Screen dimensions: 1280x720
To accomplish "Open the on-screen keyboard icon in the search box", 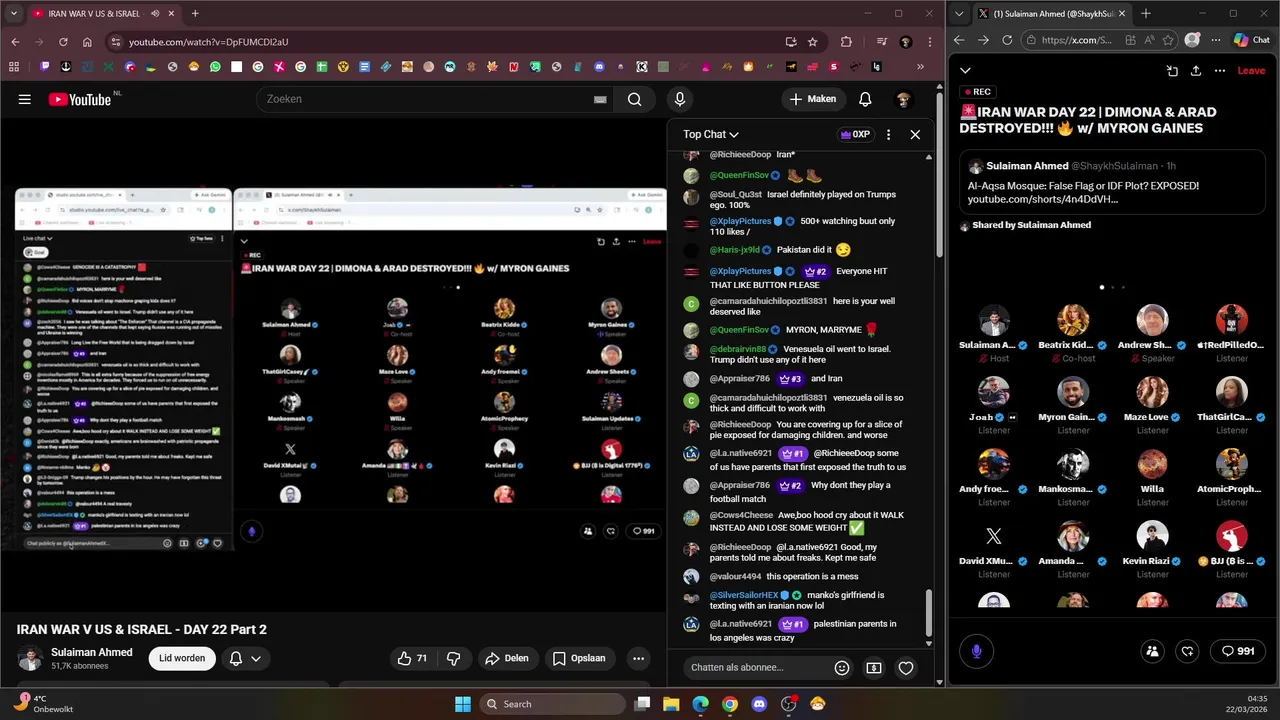I will tap(600, 99).
